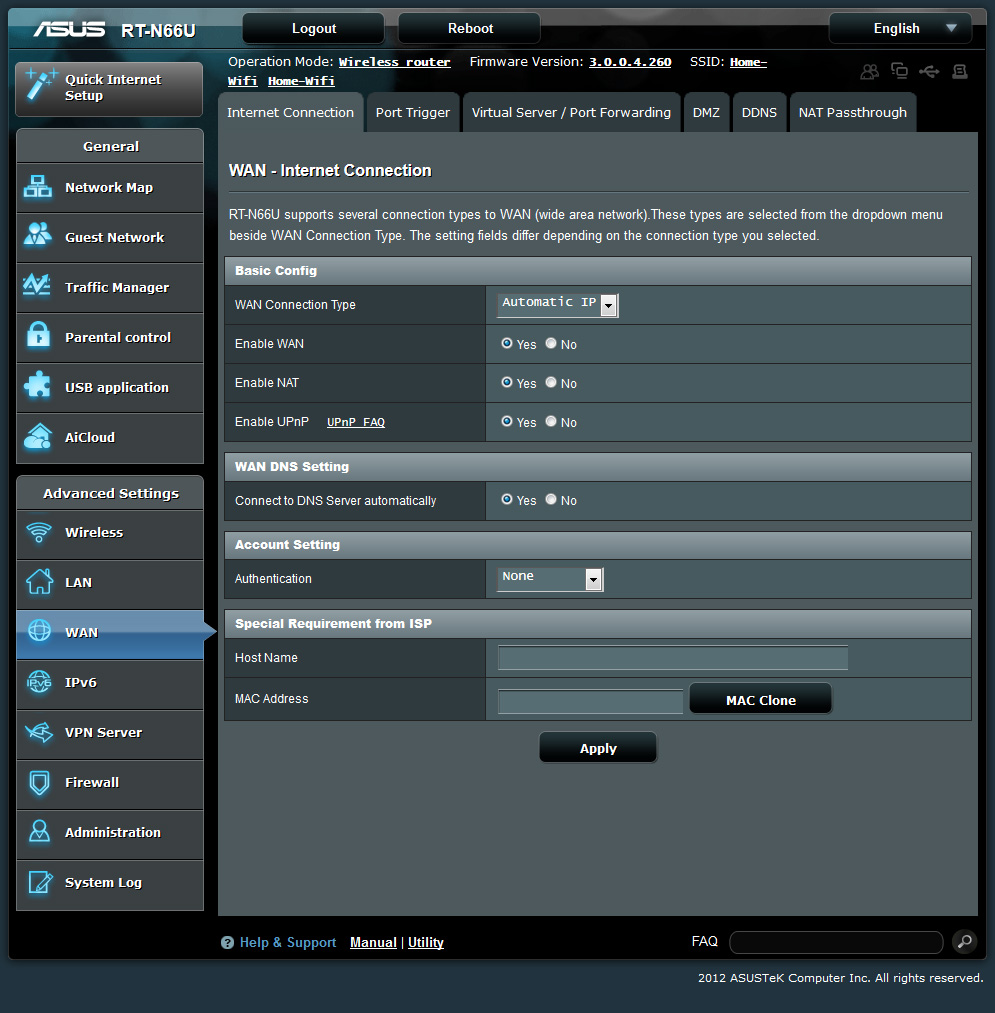
Task: Click the Host Name input field
Action: click(x=673, y=658)
